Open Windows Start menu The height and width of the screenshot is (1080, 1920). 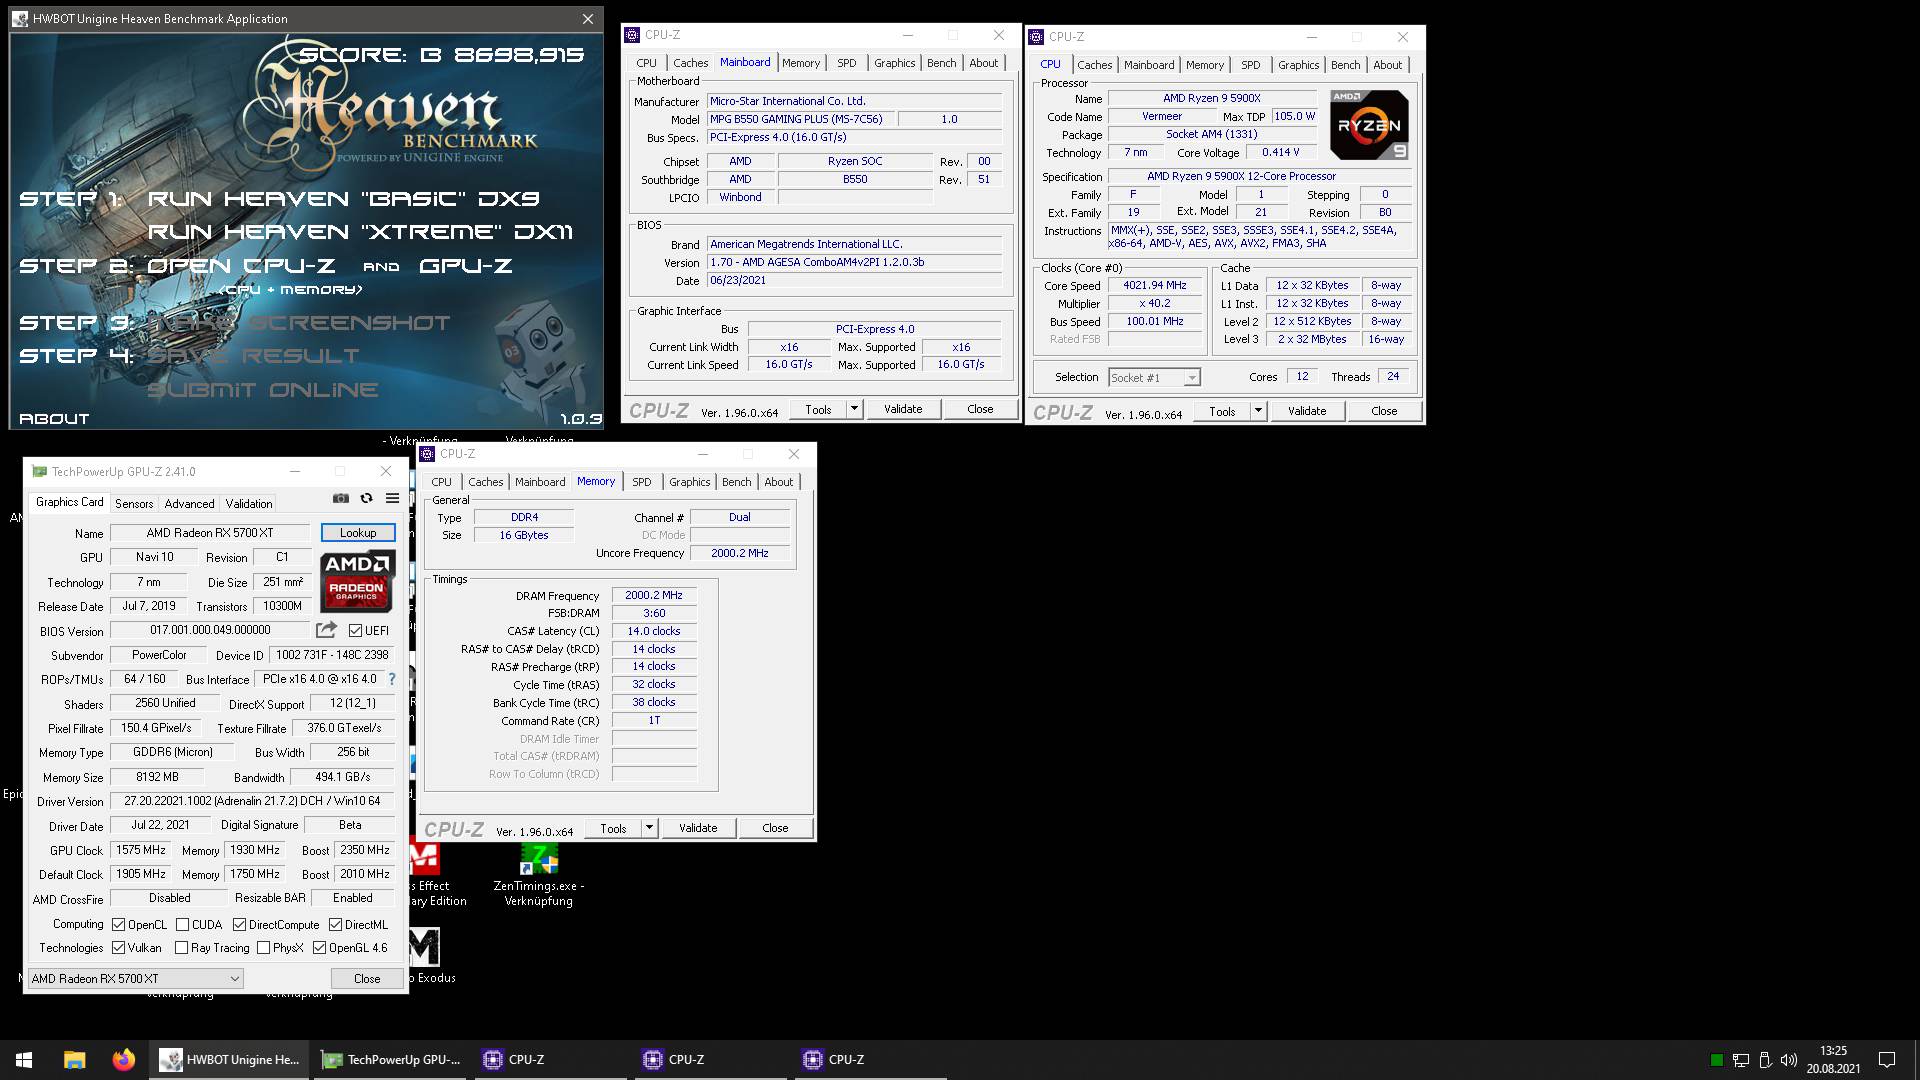(24, 1060)
